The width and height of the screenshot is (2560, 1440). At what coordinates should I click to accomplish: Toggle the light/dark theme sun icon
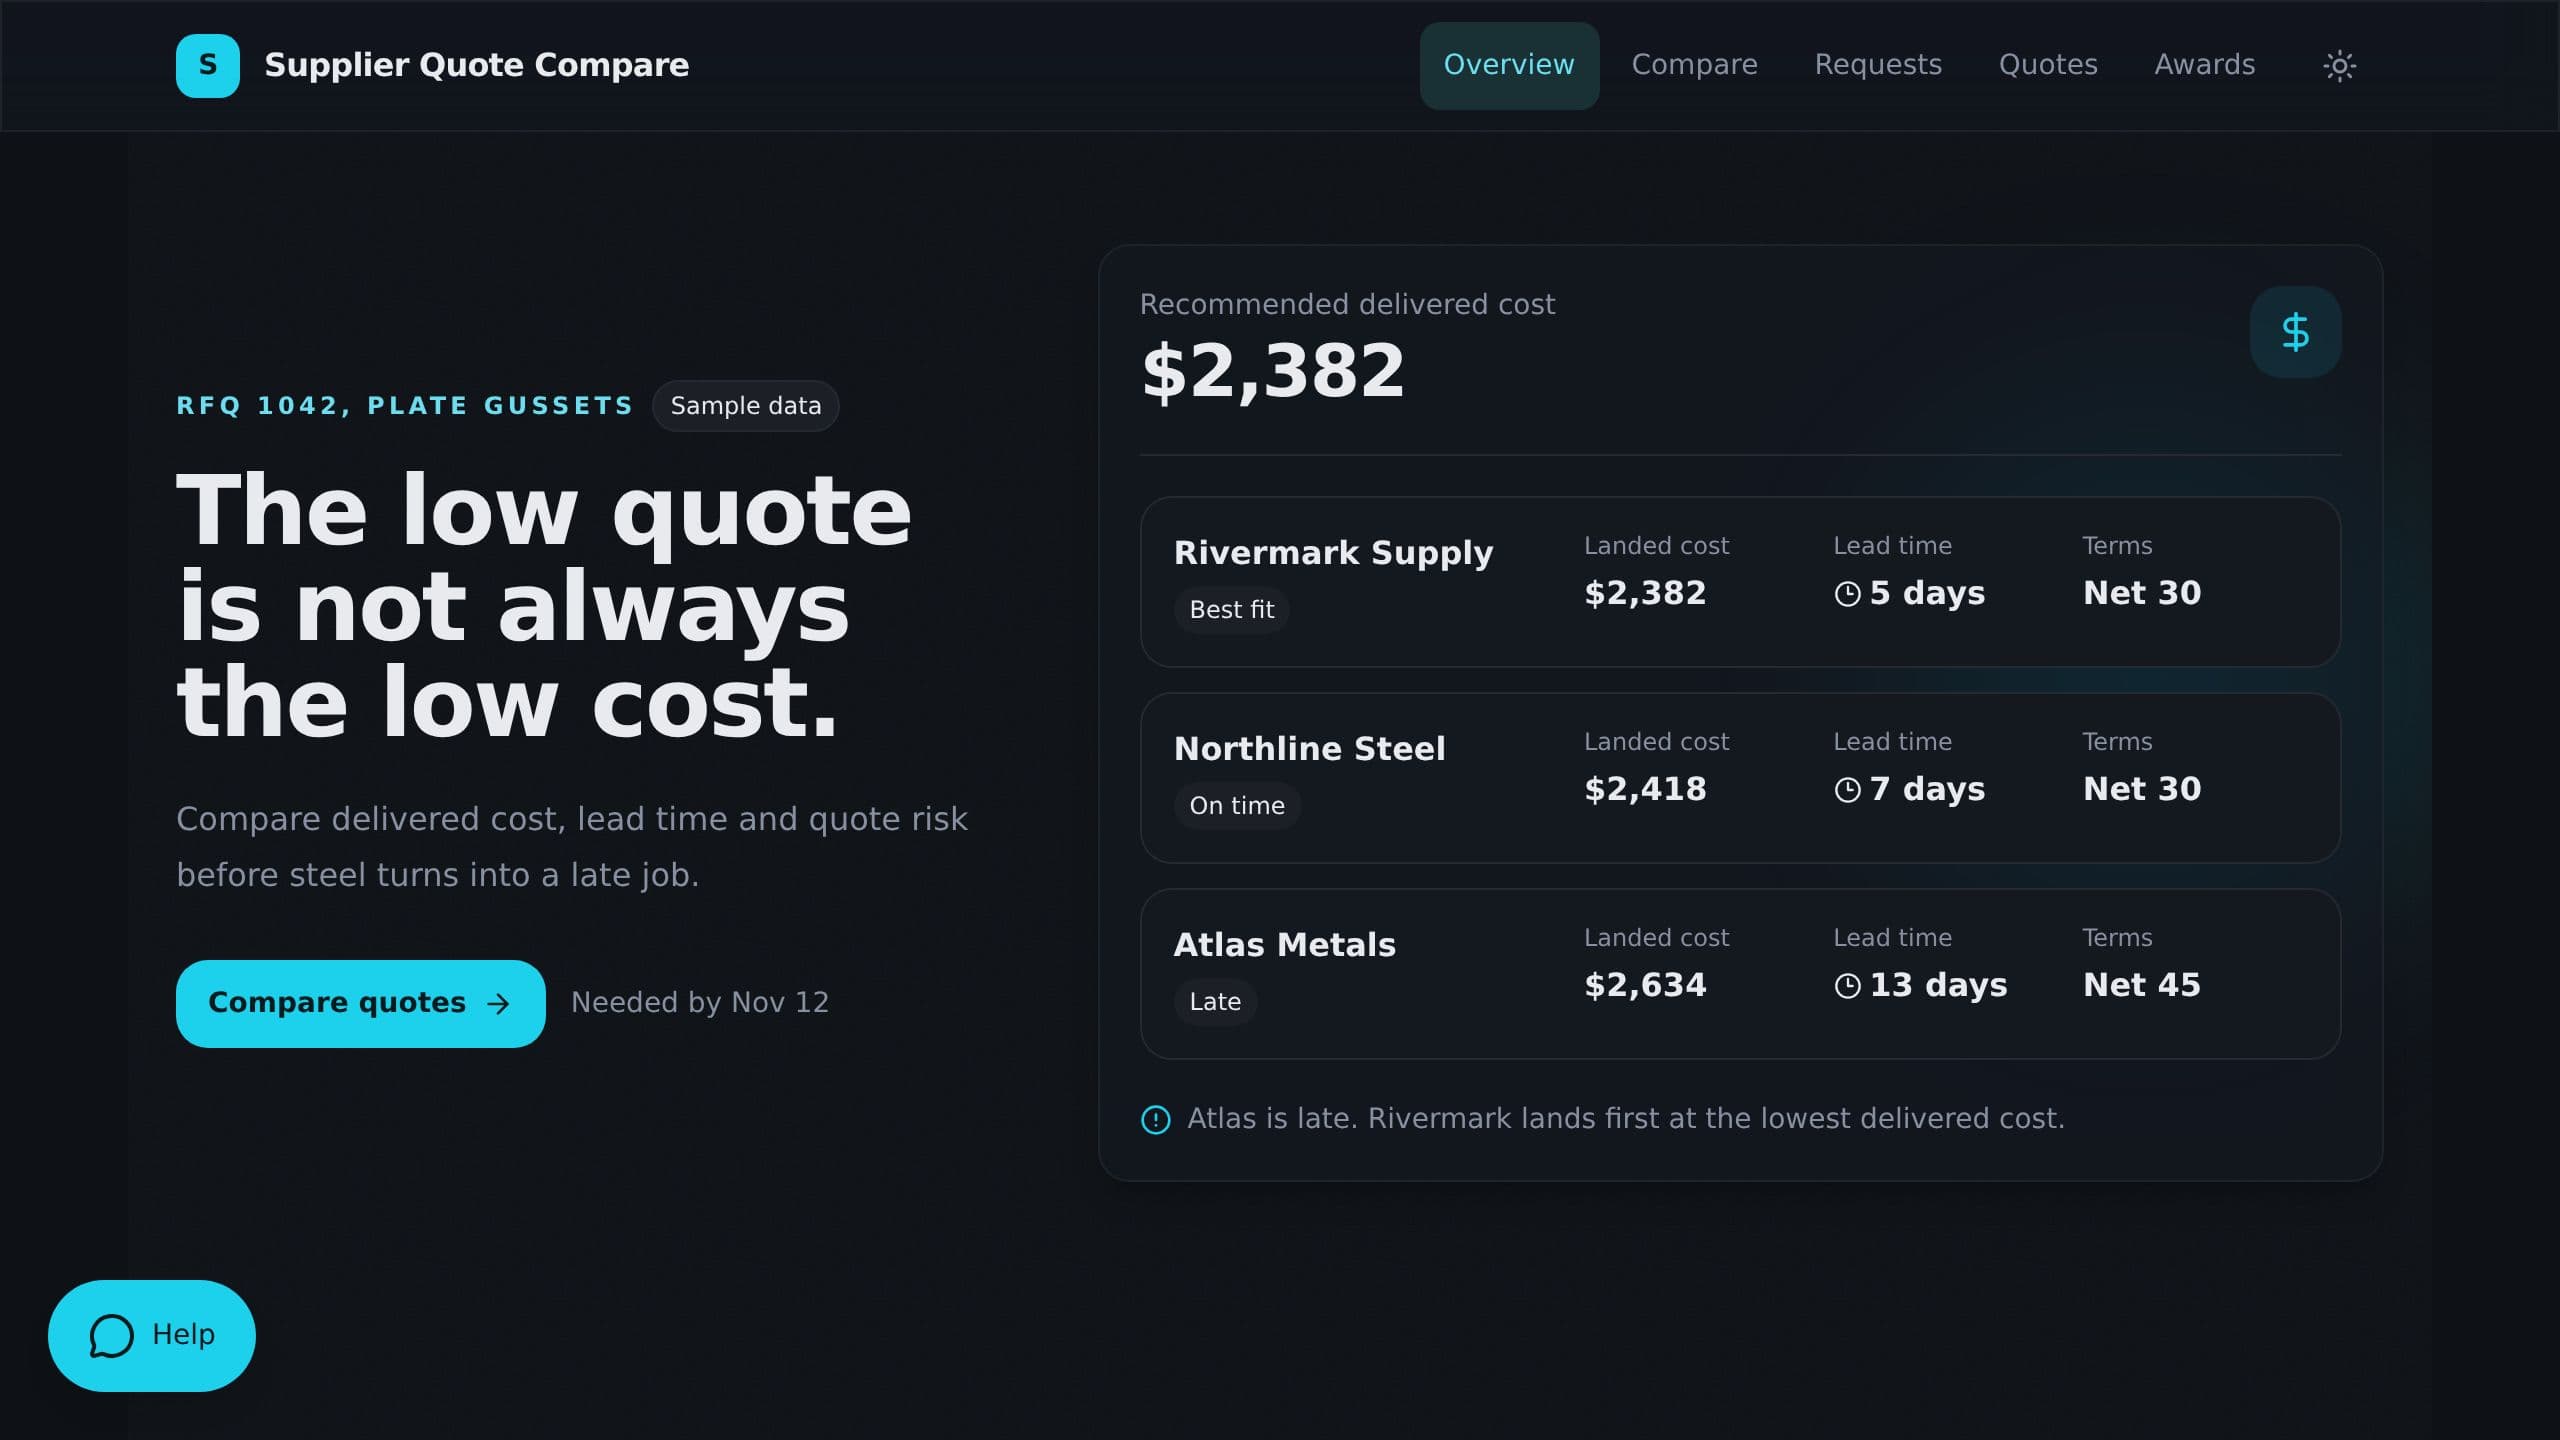(2339, 66)
